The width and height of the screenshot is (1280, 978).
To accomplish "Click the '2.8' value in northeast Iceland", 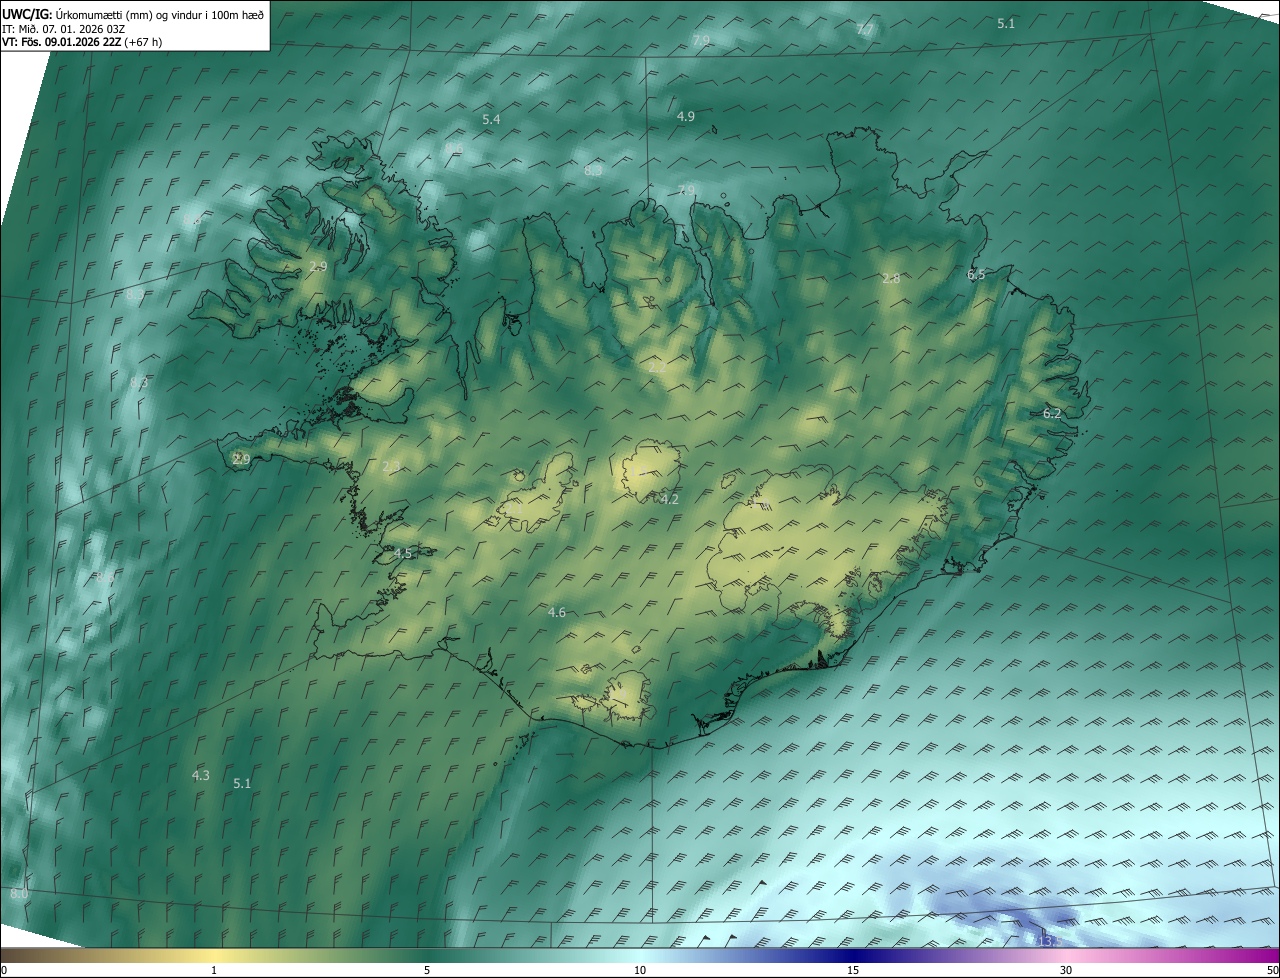I will click(x=891, y=278).
